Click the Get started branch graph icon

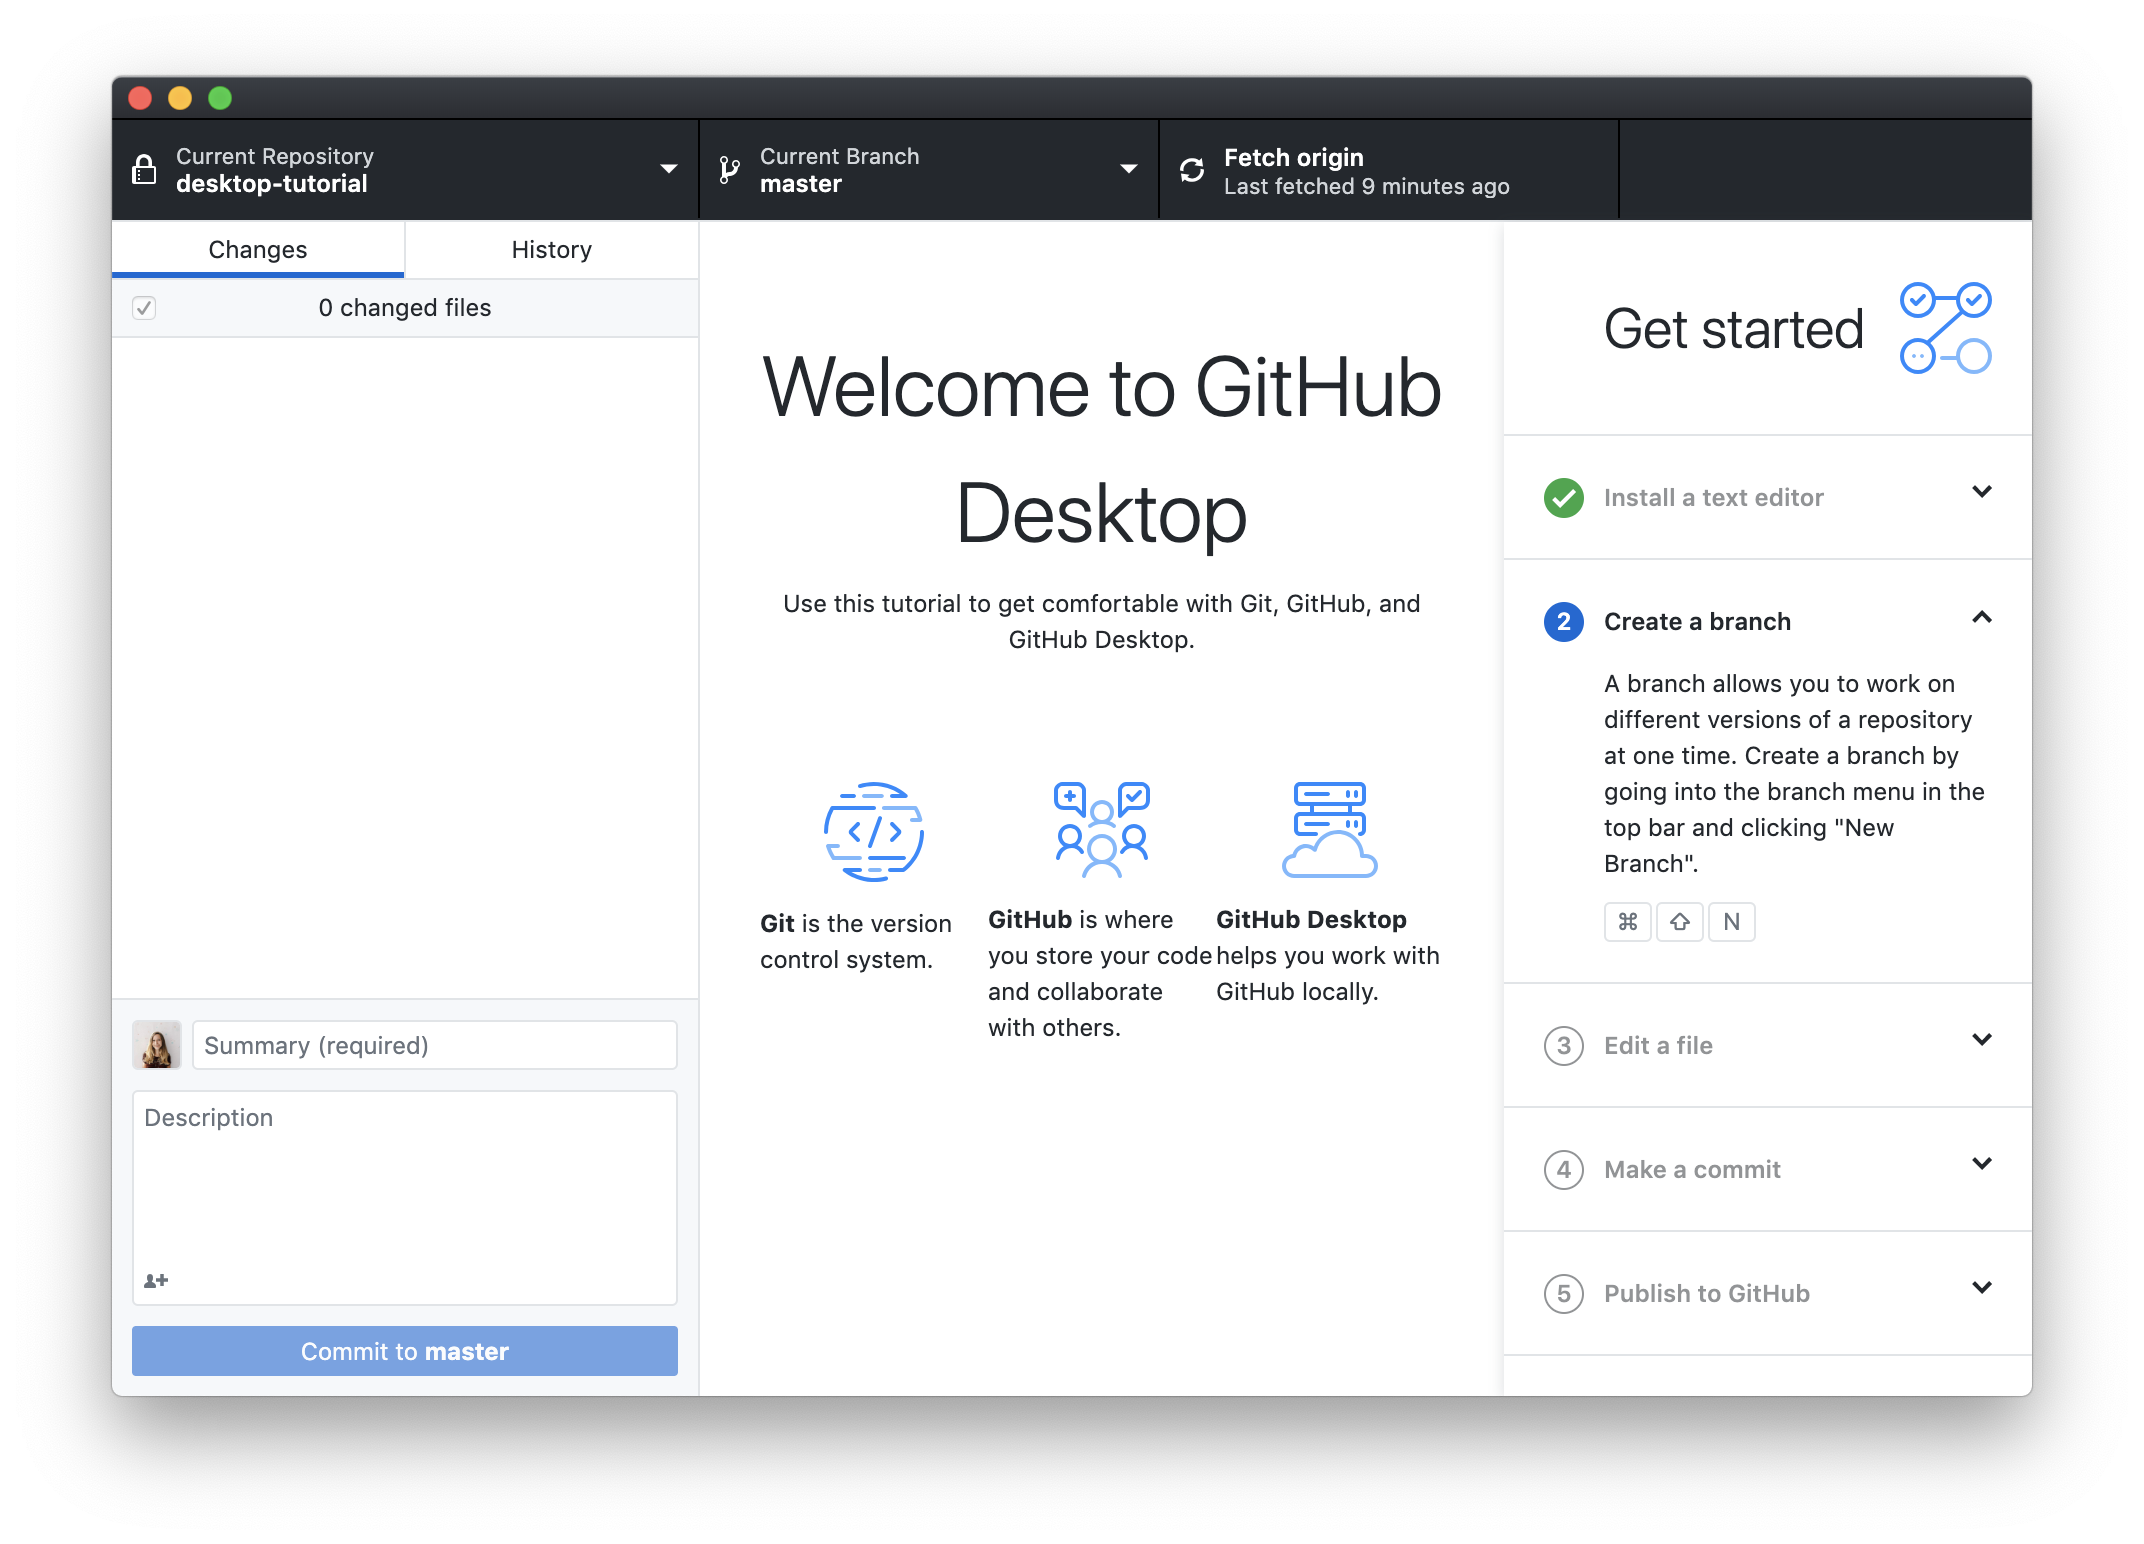click(x=1946, y=328)
